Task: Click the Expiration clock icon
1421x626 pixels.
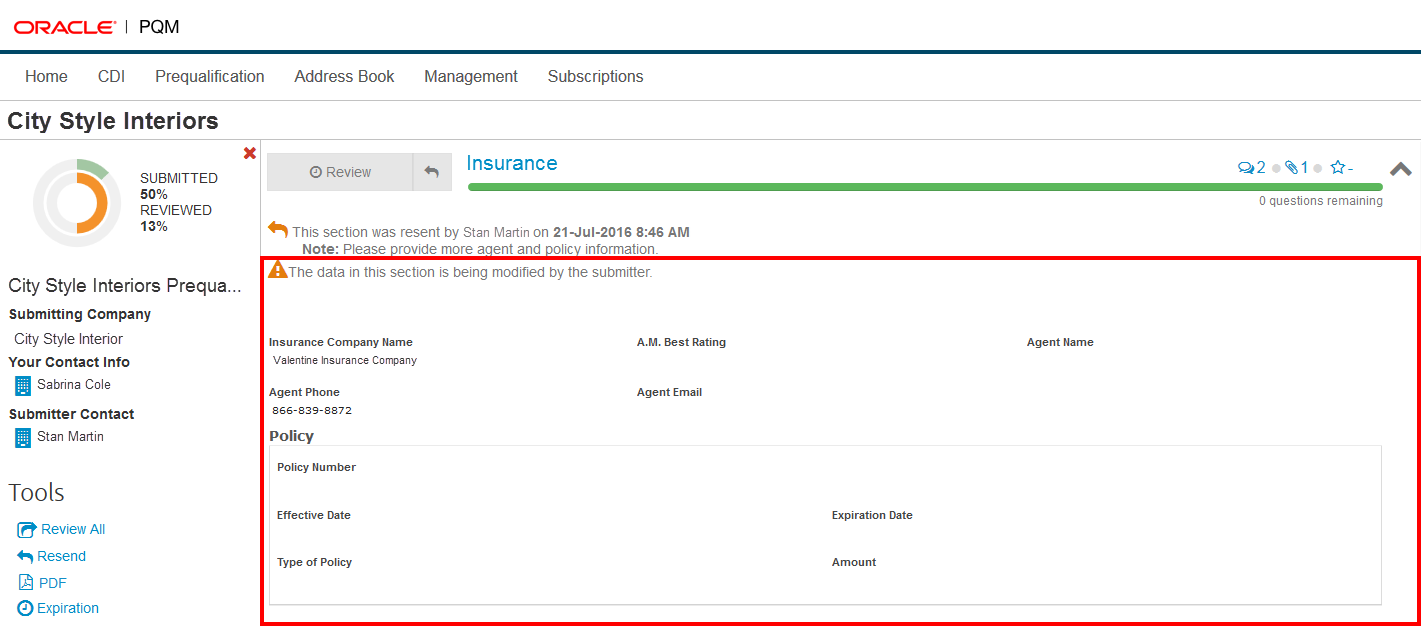Action: point(25,608)
